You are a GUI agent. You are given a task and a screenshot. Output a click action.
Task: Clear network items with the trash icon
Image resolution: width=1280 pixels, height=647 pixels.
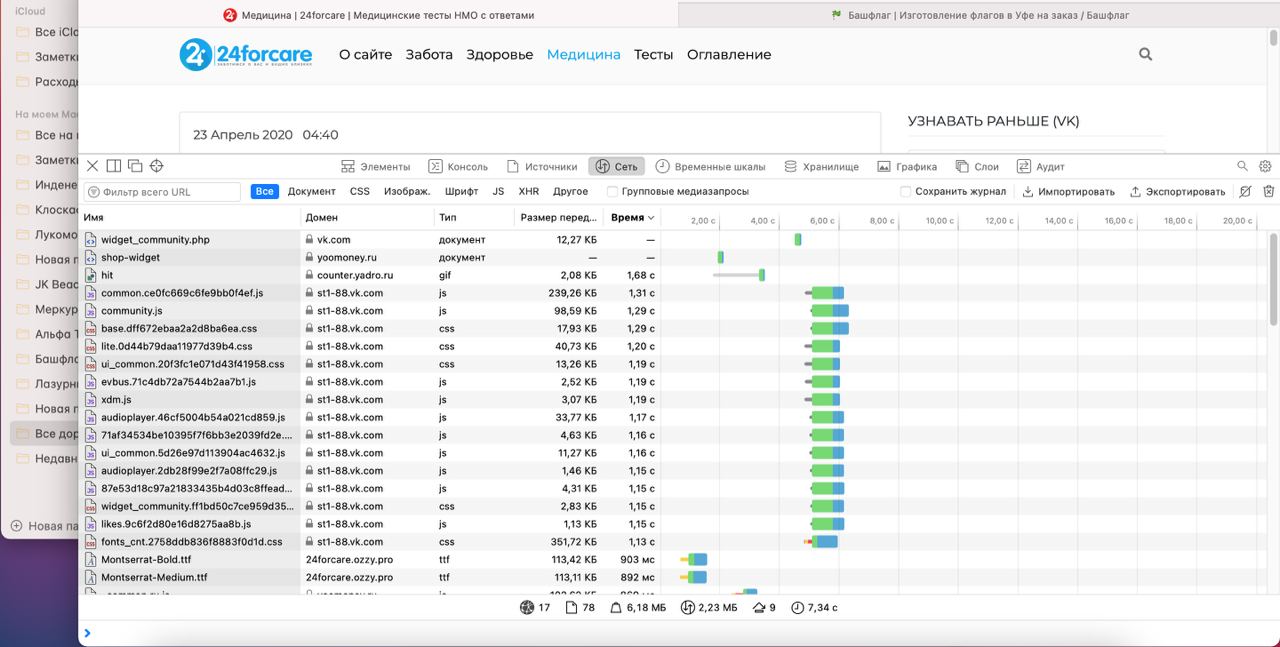[x=1268, y=191]
